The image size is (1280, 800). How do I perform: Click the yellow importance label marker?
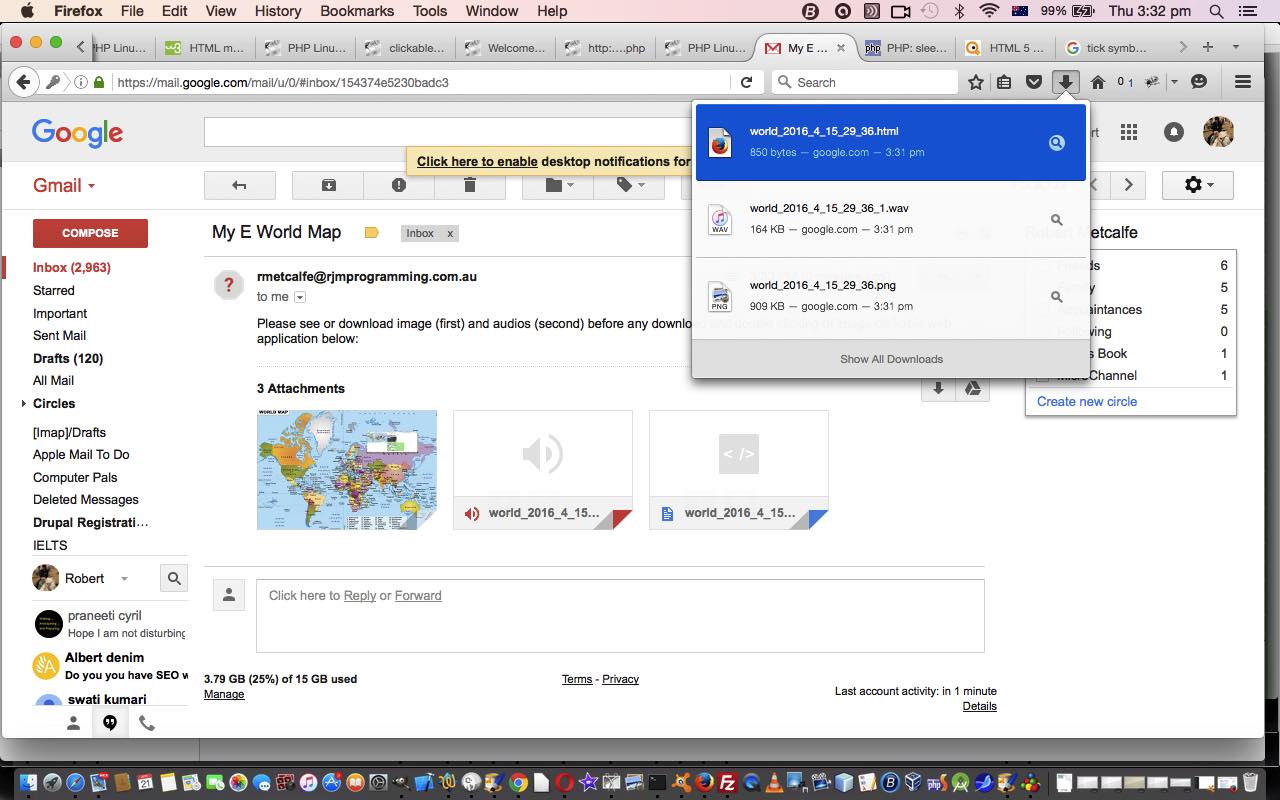371,233
